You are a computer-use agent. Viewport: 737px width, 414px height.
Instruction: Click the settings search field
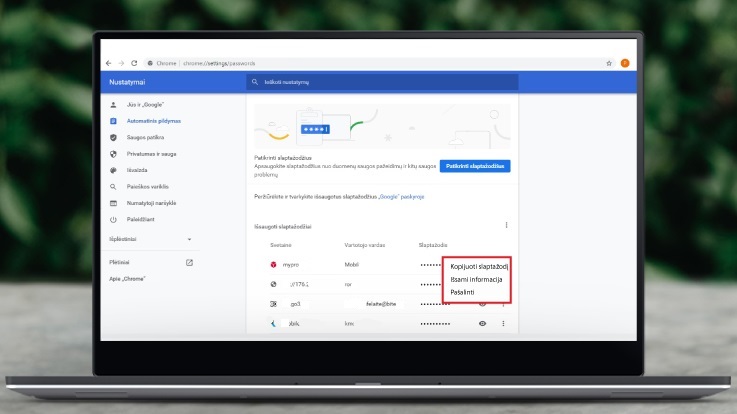click(380, 83)
